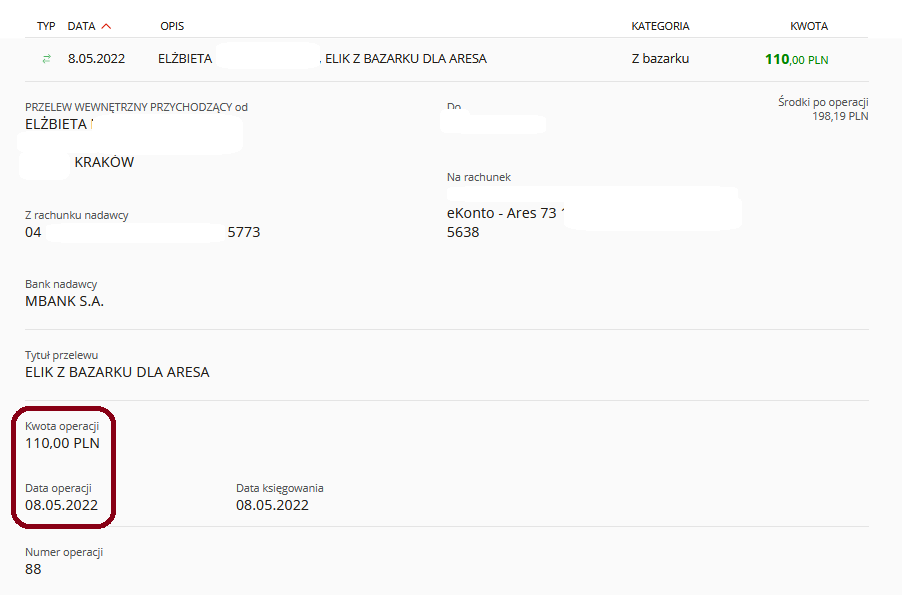Click the eKonto - Ares account name
This screenshot has height=595, width=902.
coord(501,213)
